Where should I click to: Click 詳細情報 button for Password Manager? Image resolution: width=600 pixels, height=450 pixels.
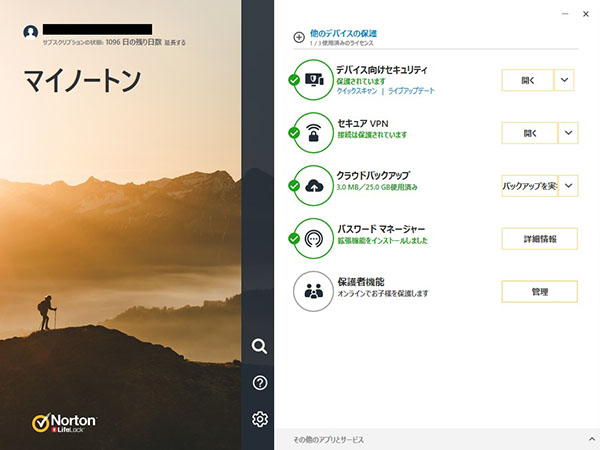[x=540, y=239]
